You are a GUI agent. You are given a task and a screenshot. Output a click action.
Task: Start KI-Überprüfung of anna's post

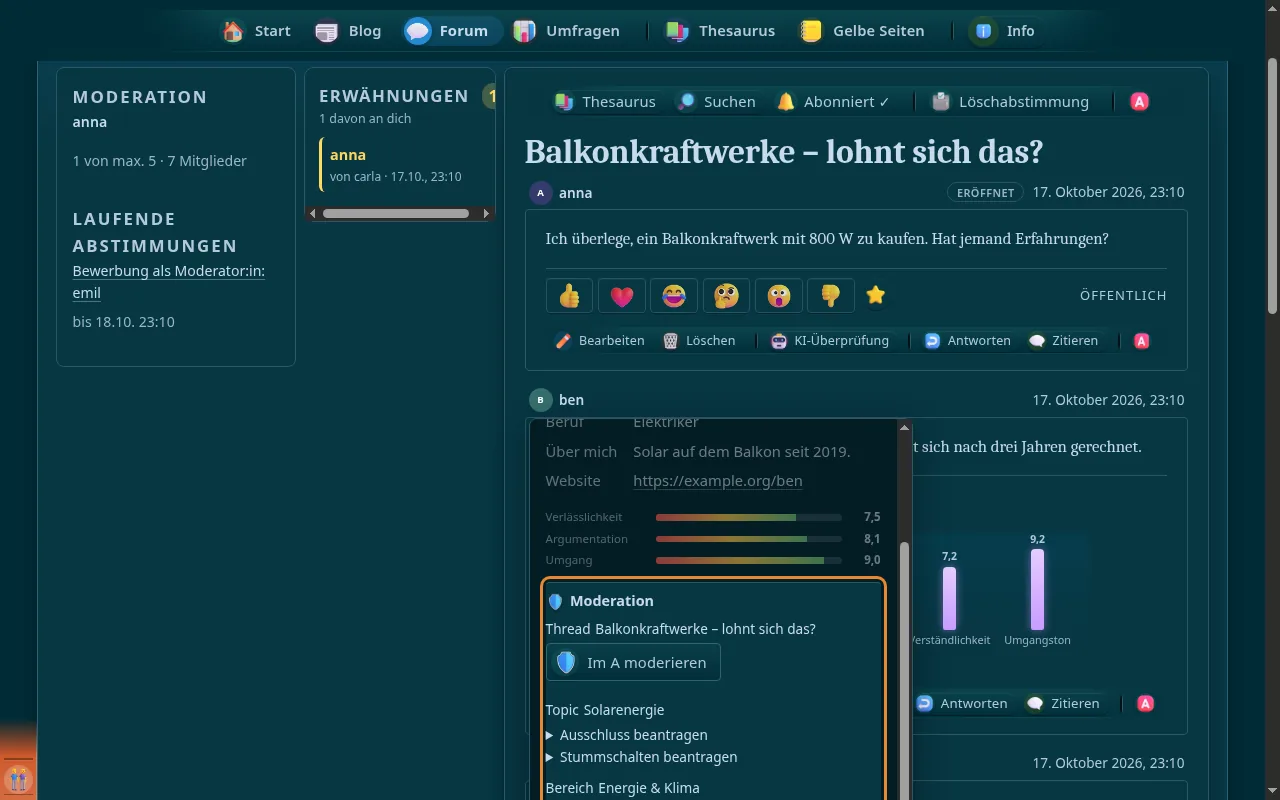[829, 341]
